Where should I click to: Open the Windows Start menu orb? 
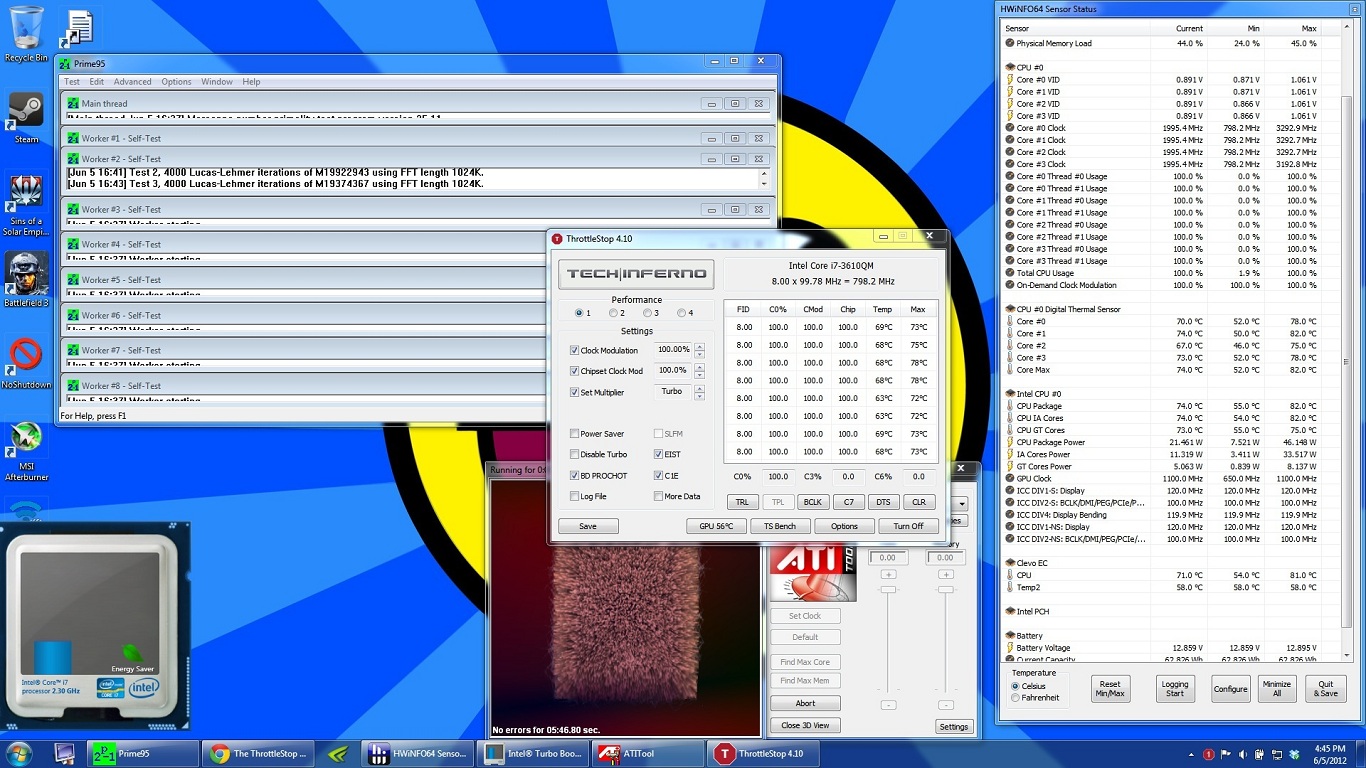[19, 753]
